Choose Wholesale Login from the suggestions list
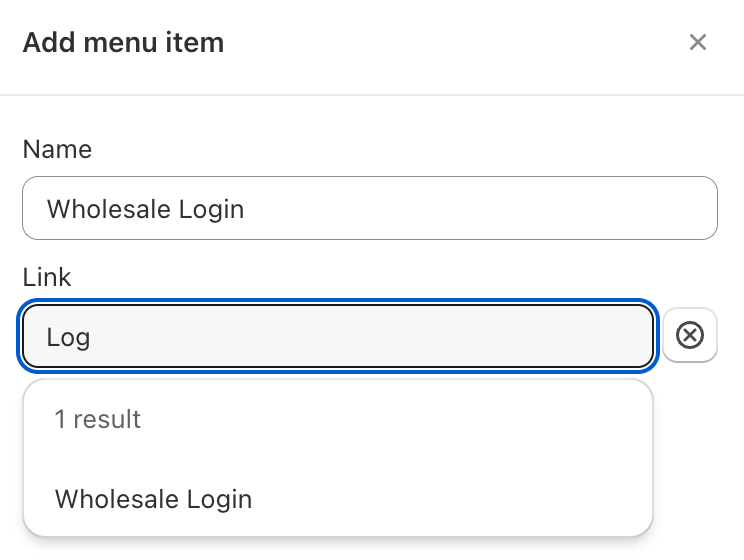The image size is (744, 560). (153, 499)
